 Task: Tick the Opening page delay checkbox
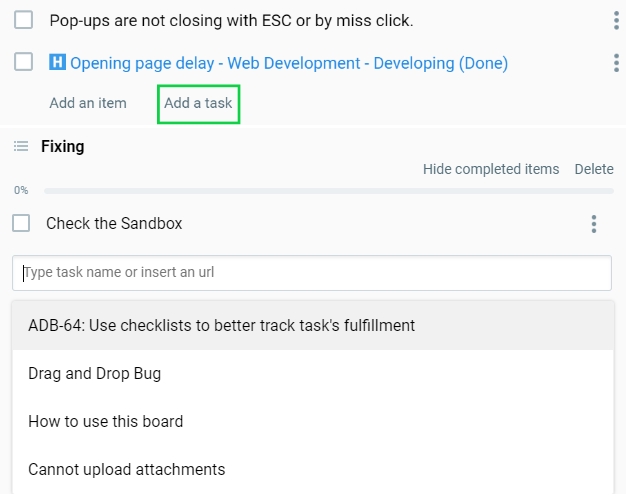pos(24,63)
